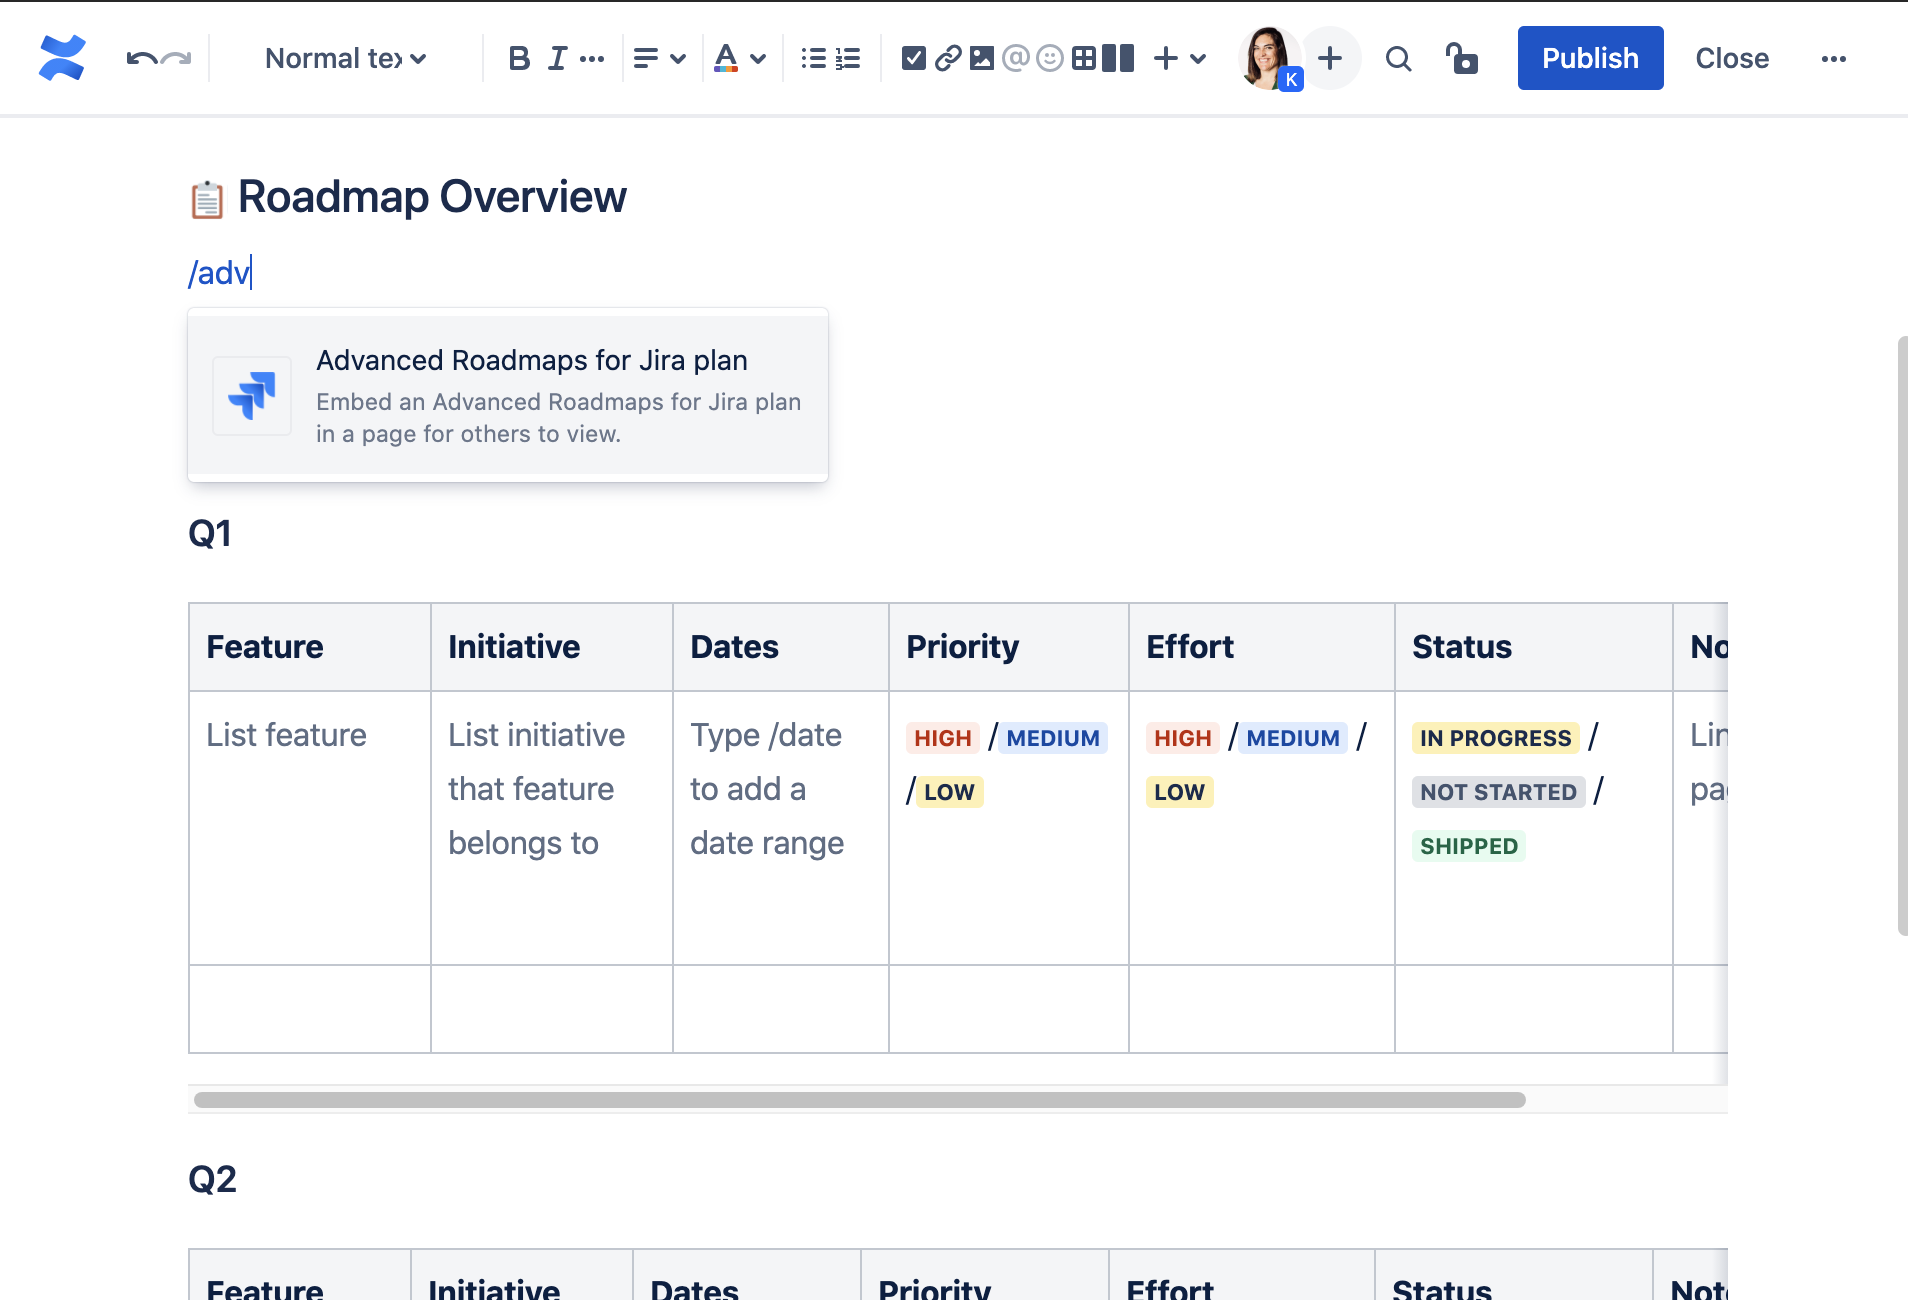This screenshot has height=1300, width=1908.
Task: Insert an image or file
Action: [x=982, y=58]
